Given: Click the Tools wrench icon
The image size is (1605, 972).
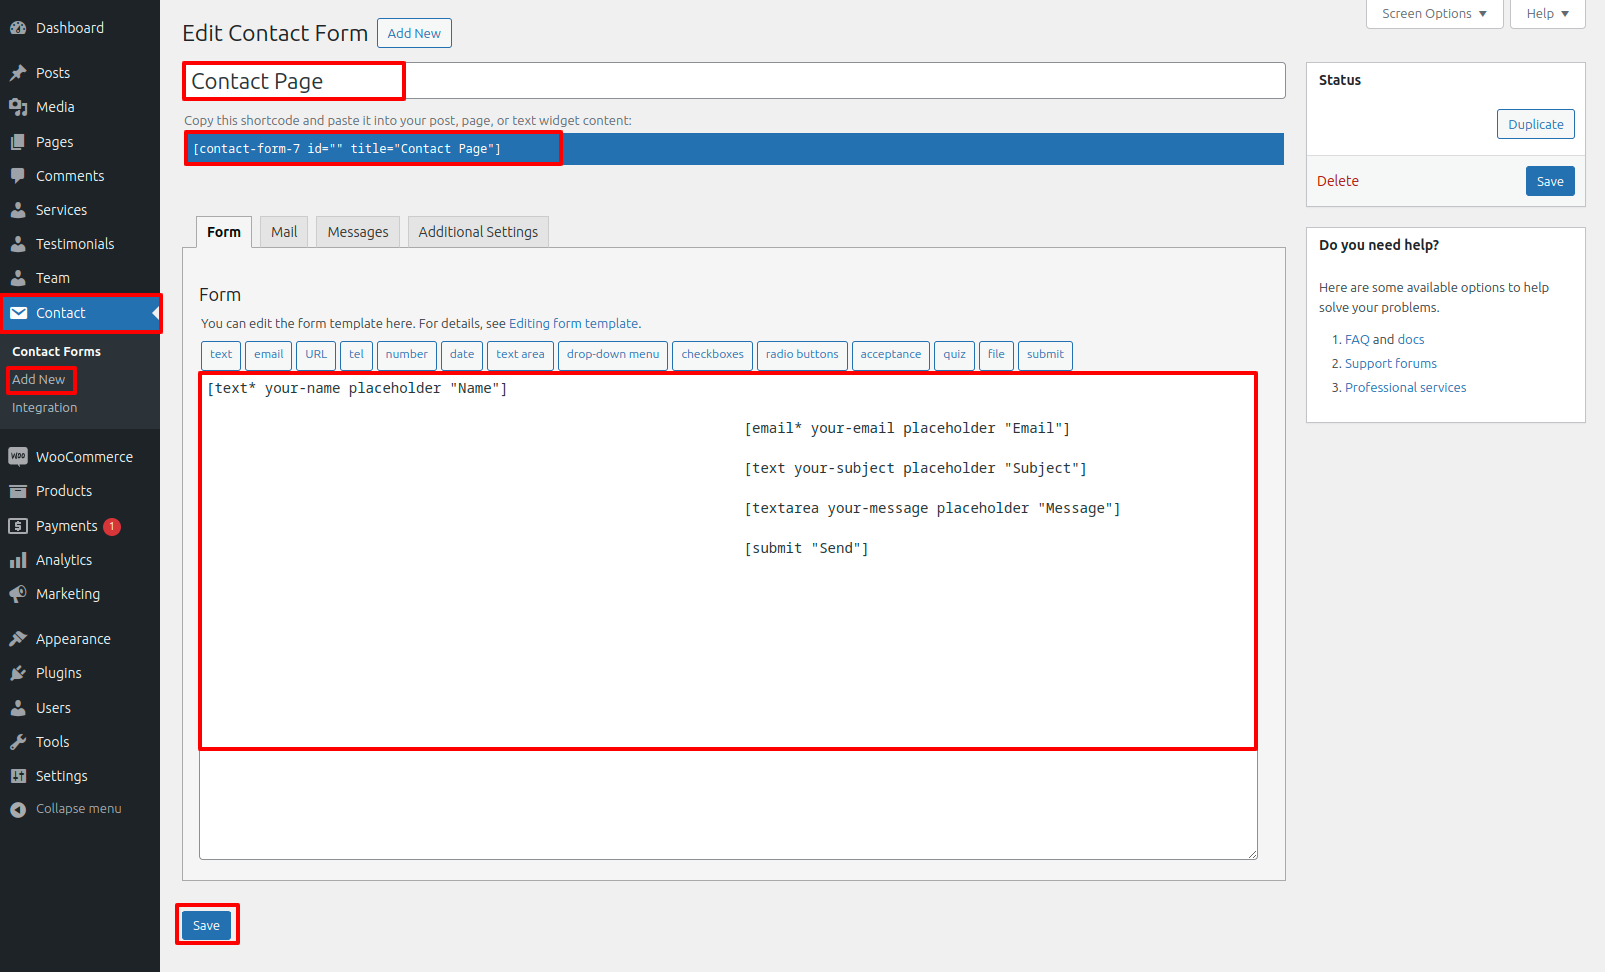Looking at the screenshot, I should [x=18, y=742].
